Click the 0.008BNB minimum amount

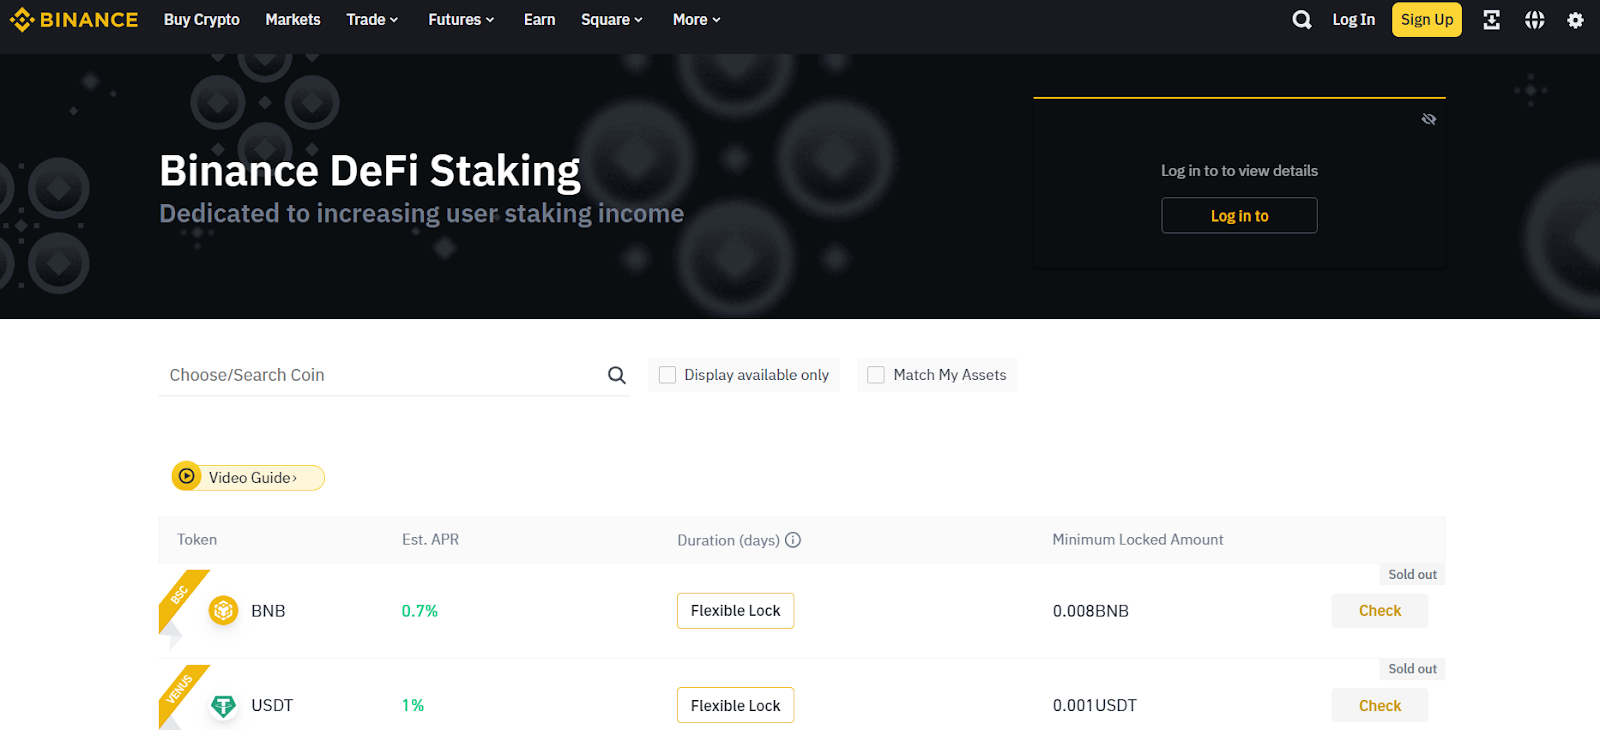click(1091, 611)
